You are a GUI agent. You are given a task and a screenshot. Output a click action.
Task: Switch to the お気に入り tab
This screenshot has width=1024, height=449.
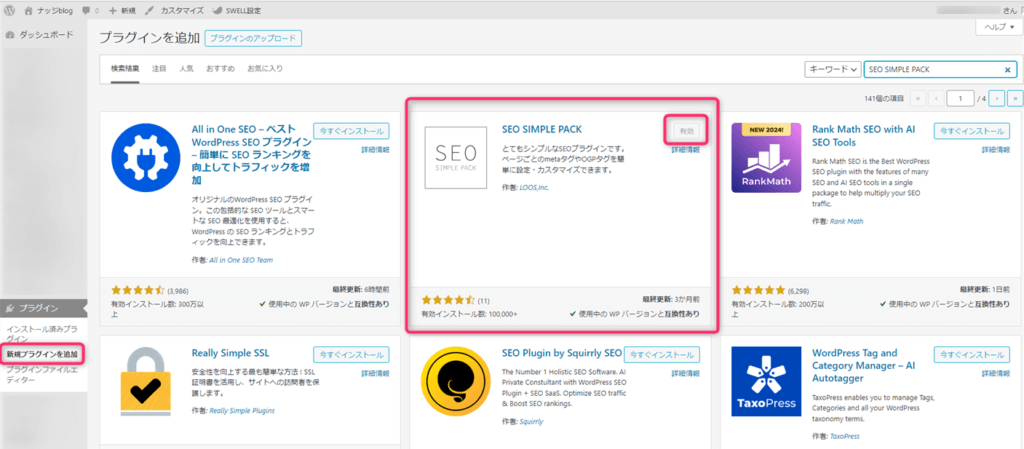265,69
